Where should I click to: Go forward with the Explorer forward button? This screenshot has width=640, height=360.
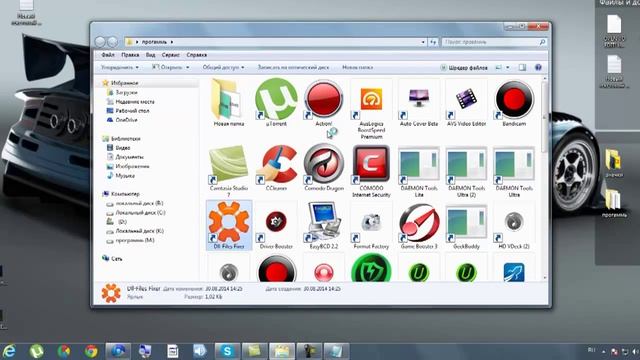[x=112, y=42]
